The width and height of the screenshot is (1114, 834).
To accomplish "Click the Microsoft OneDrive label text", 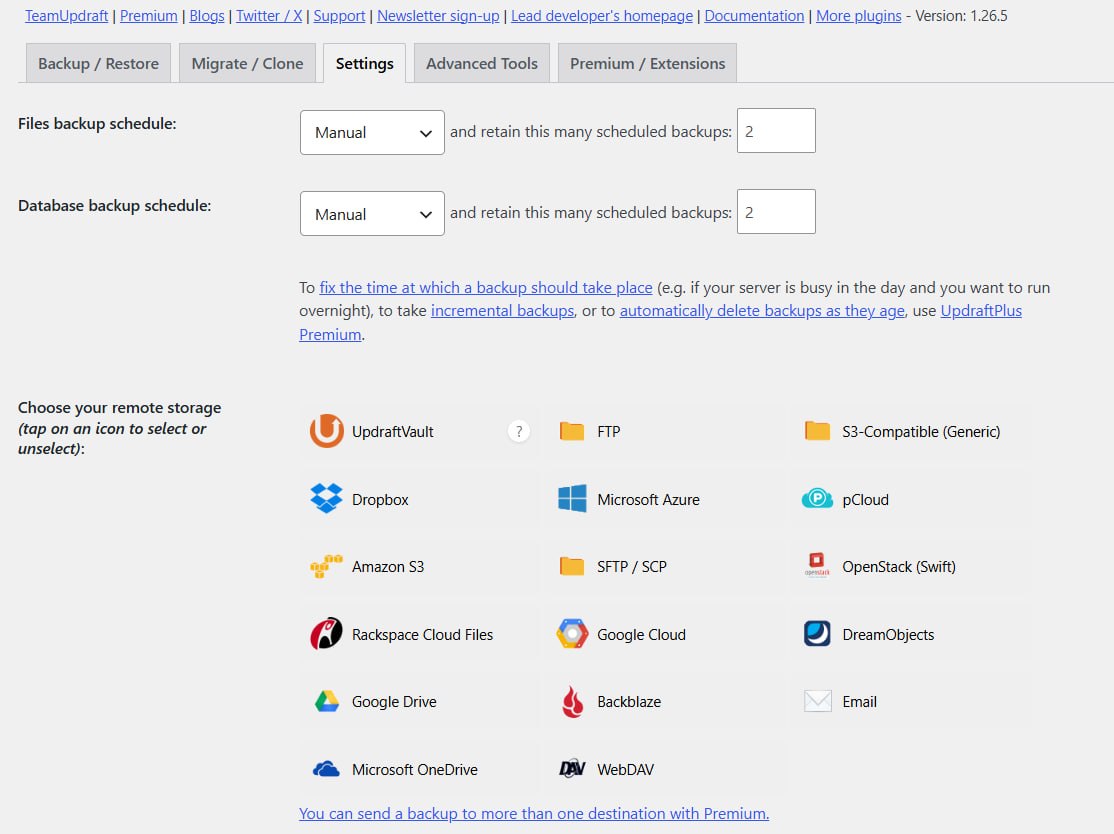I will tap(414, 769).
